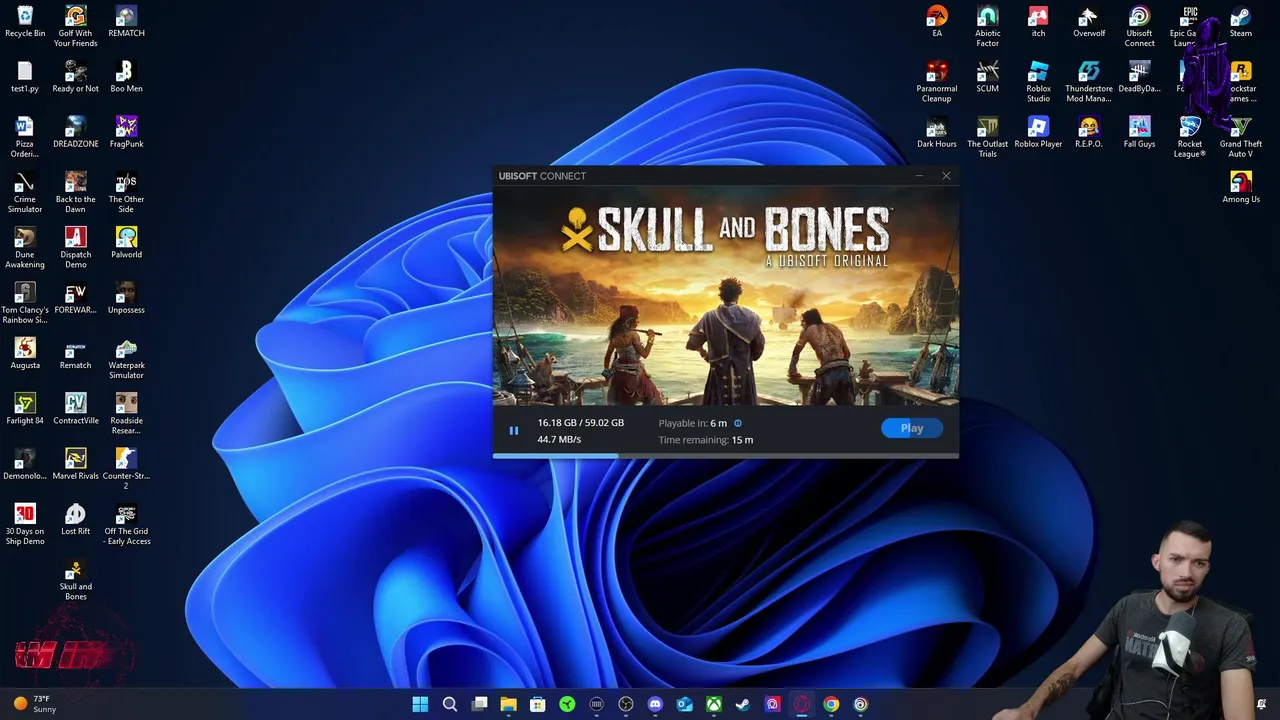Select the R.E.P.O. desktop icon
This screenshot has width=1280, height=720.
click(x=1089, y=132)
